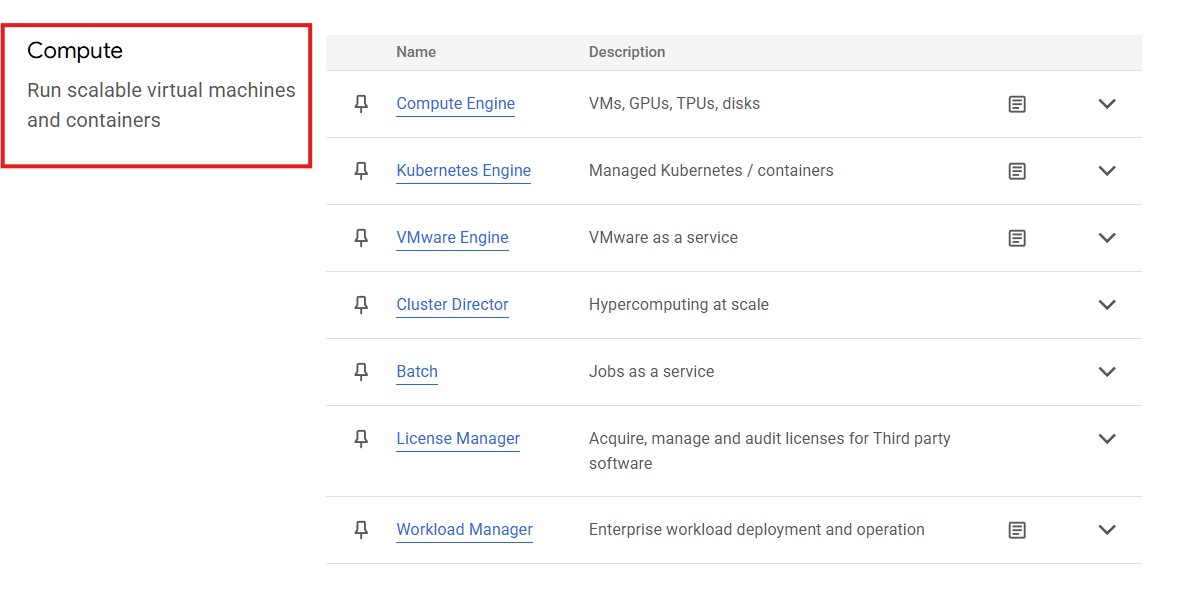Screen dimensions: 1197x593
Task: Go to the VMware Engine link
Action: coord(452,238)
